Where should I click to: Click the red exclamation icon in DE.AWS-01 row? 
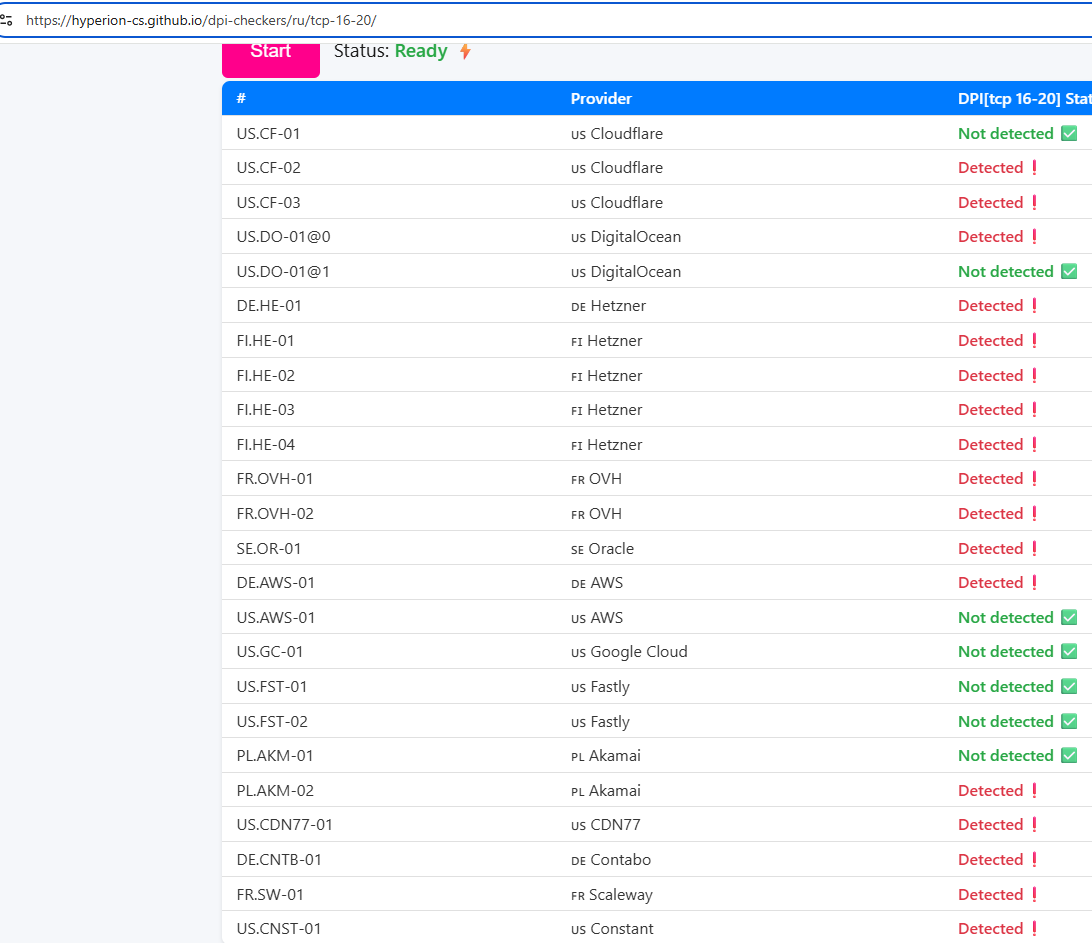1034,582
